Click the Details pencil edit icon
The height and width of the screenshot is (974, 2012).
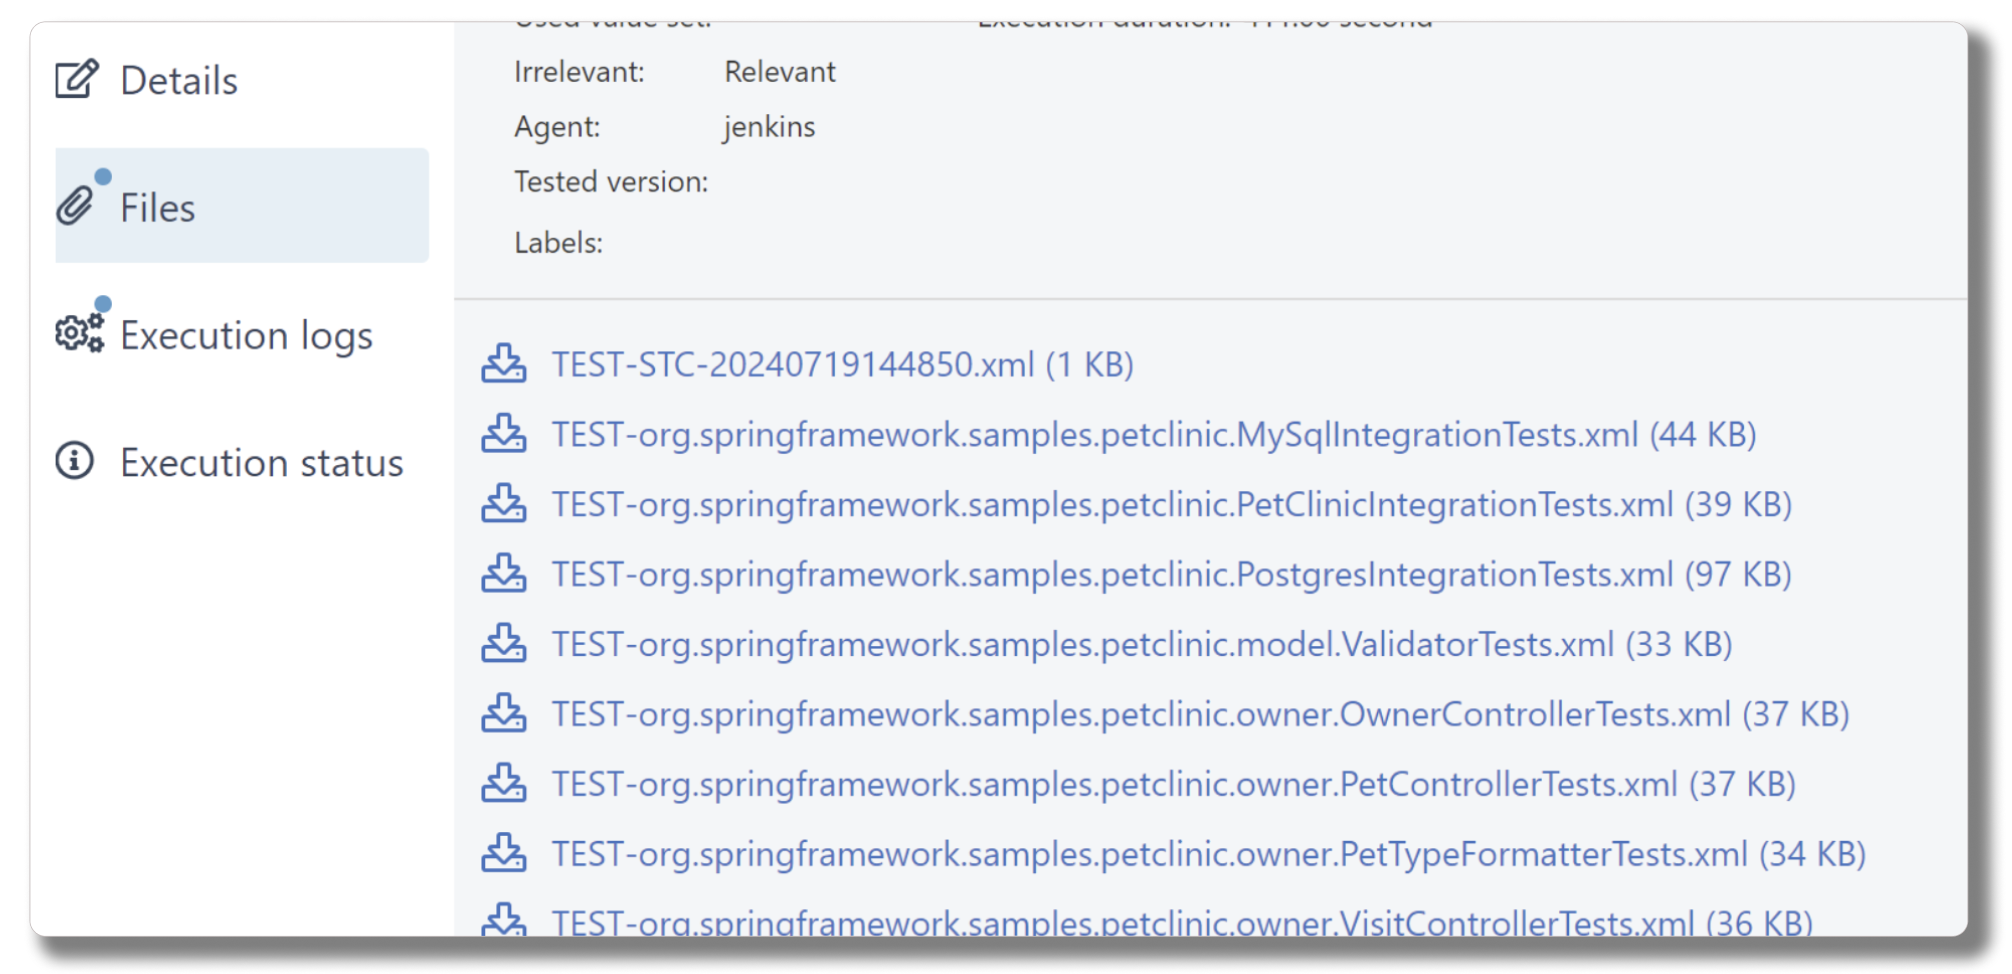(x=77, y=79)
